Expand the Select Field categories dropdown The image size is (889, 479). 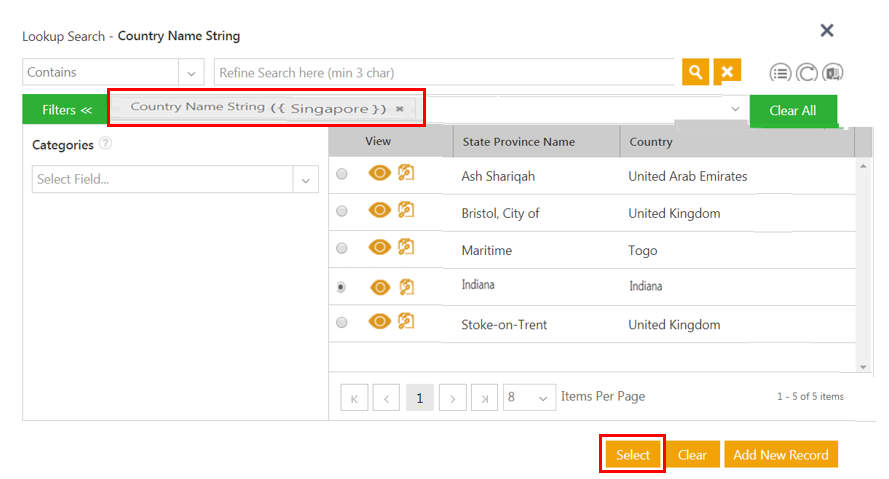[x=305, y=179]
